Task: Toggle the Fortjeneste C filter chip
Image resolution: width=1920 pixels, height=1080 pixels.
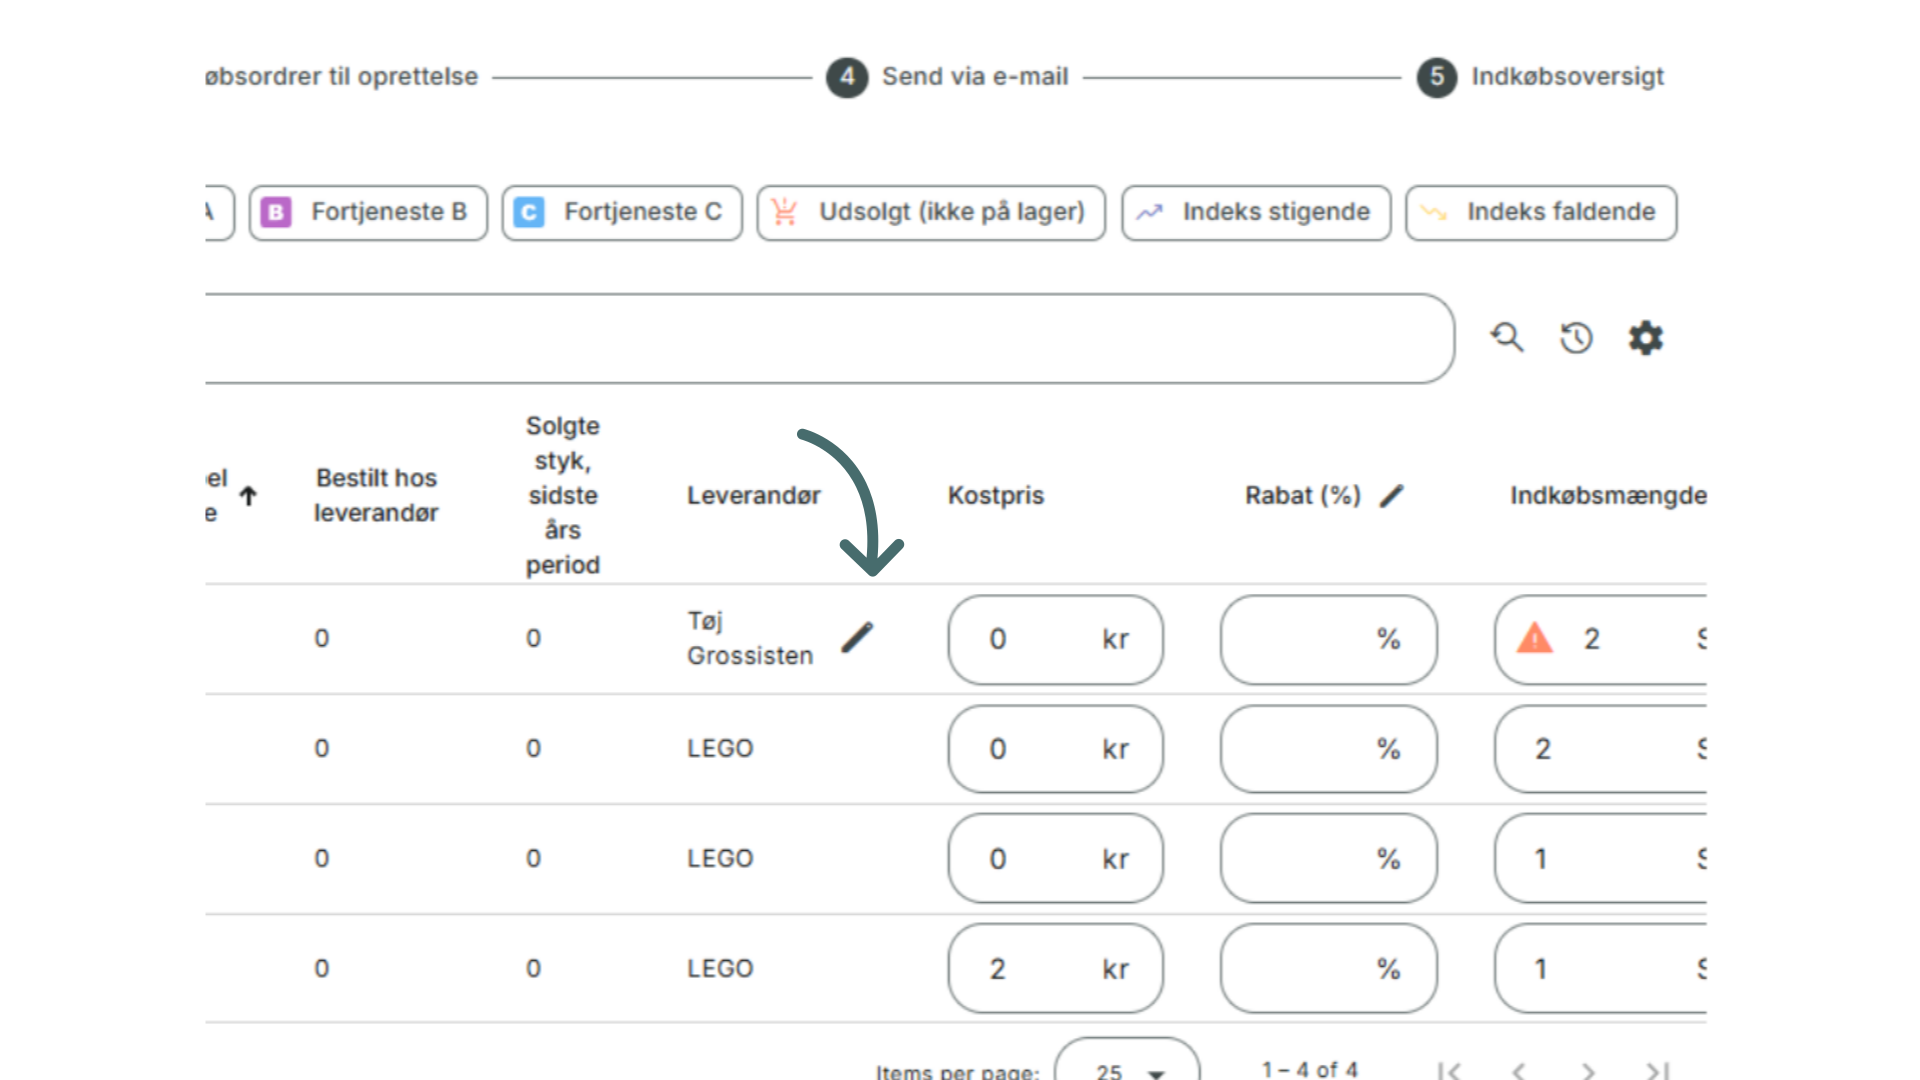Action: point(622,212)
